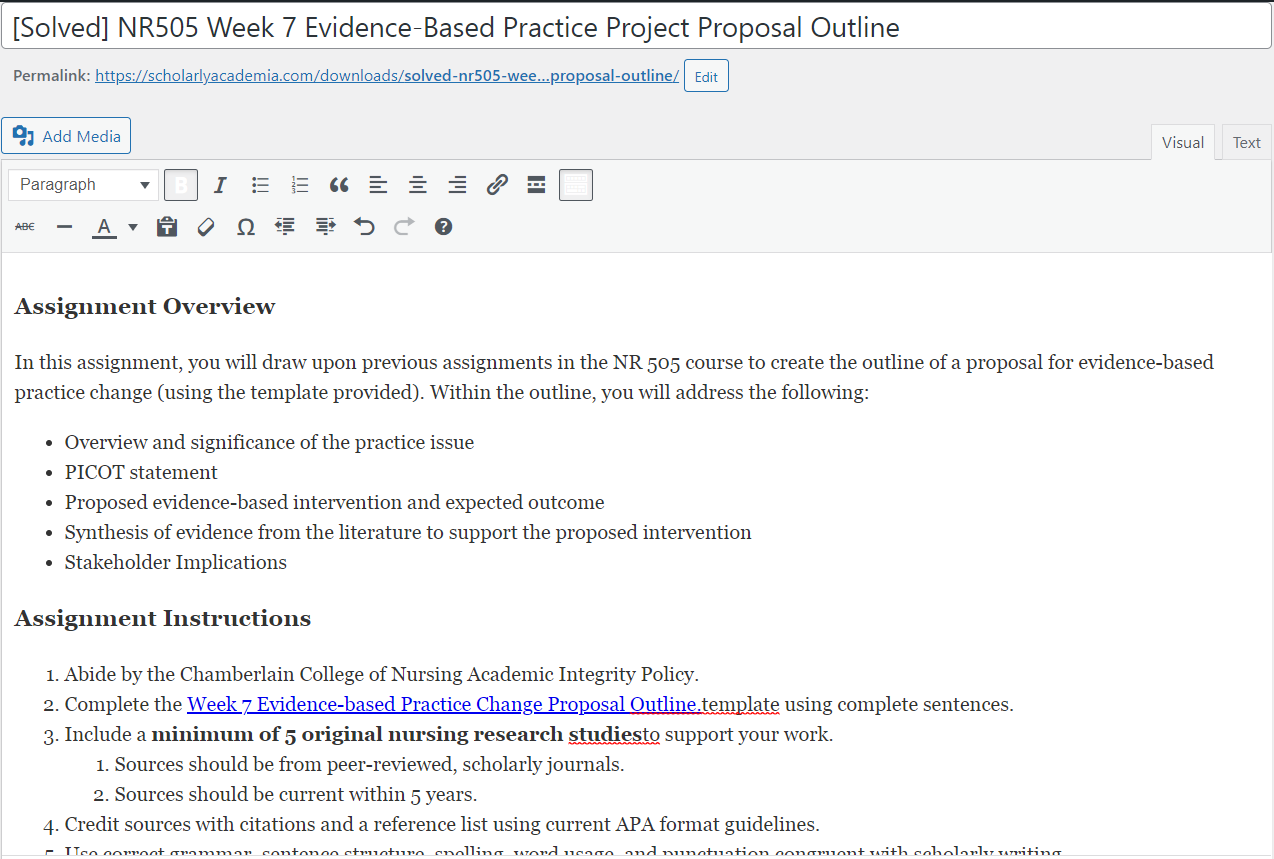Click the 'Stakeholder Implications' bullet
Screen dimensions: 1274x859
click(x=176, y=562)
